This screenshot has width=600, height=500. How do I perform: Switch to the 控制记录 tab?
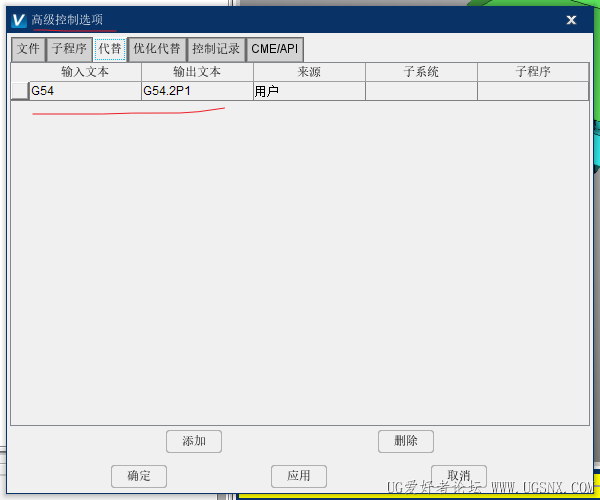216,49
